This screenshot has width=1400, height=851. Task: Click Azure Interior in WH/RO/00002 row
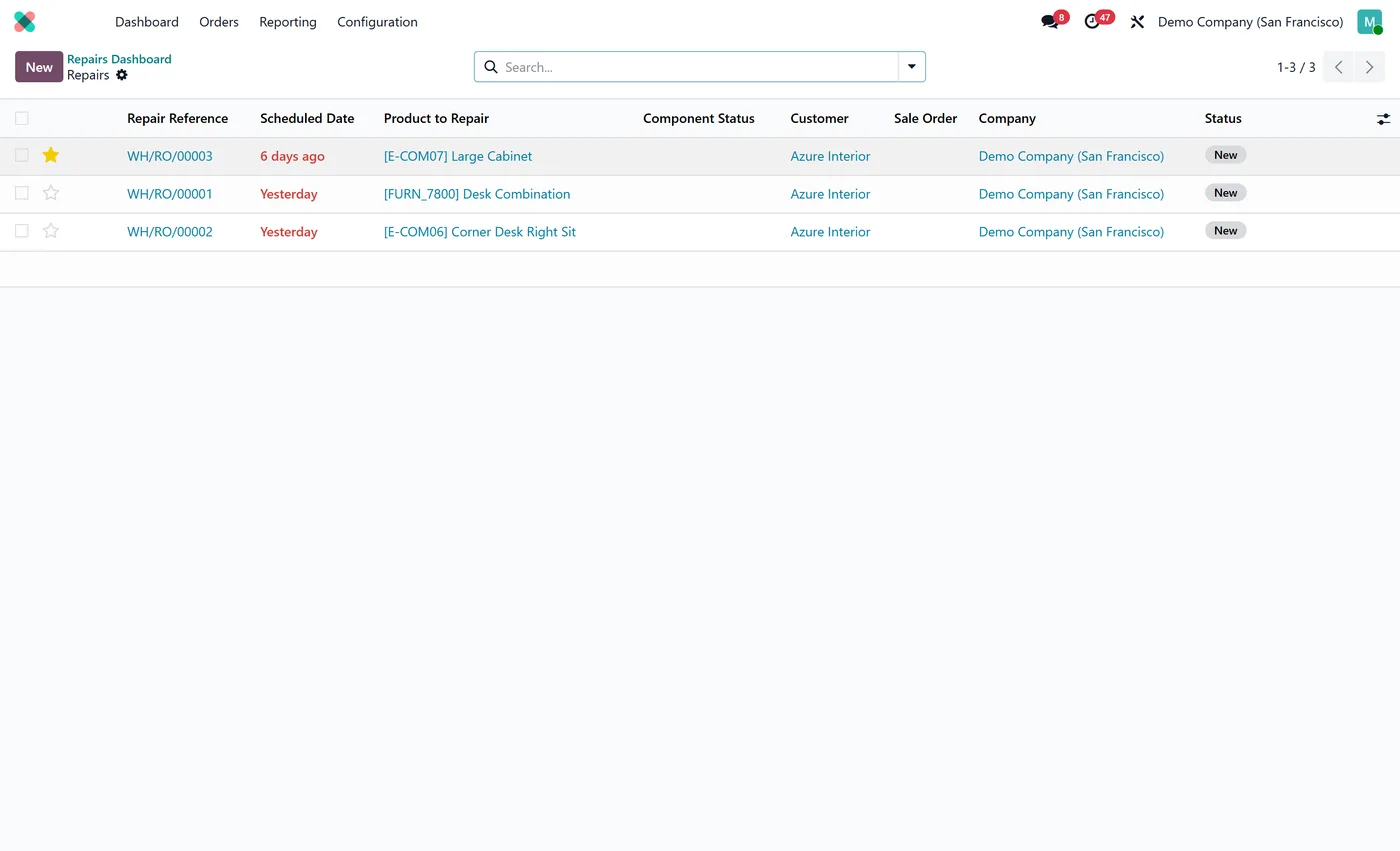830,232
